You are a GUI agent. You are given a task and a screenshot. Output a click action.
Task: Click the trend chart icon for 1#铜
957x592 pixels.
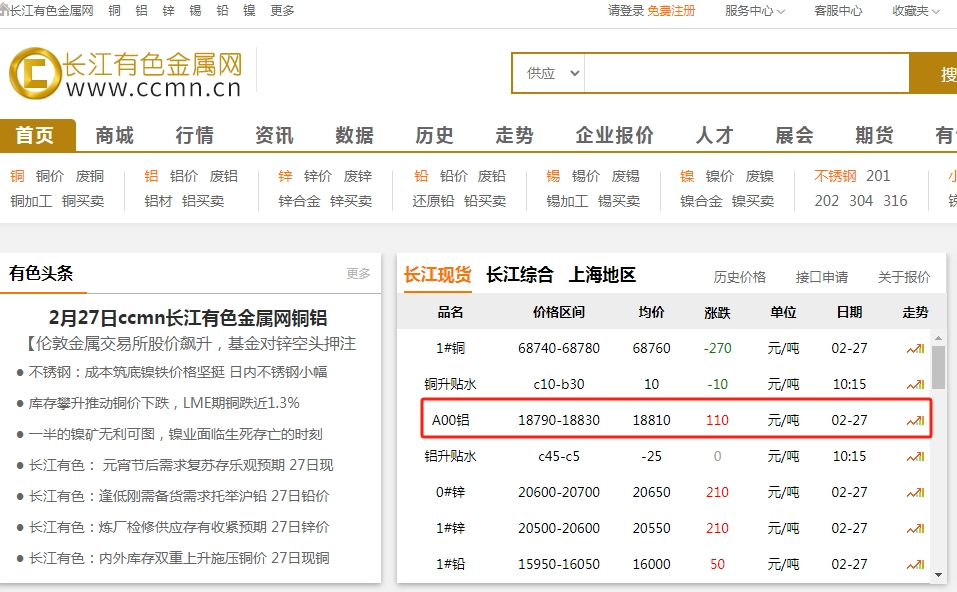coord(915,349)
